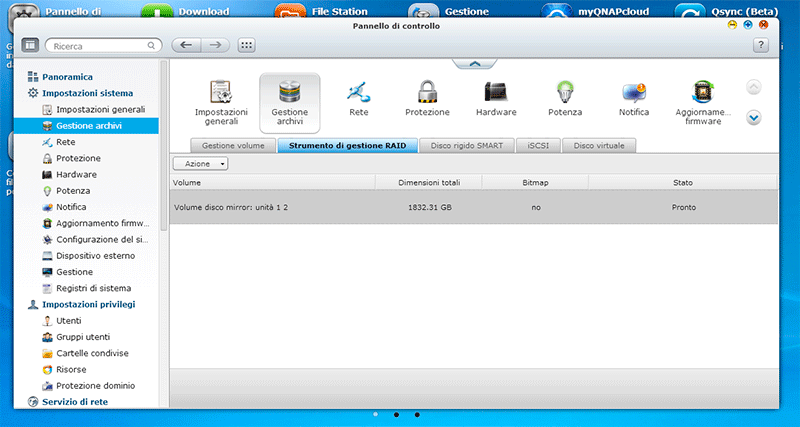The height and width of the screenshot is (427, 800).
Task: Select the Volume disco mirror row
Action: 473,207
